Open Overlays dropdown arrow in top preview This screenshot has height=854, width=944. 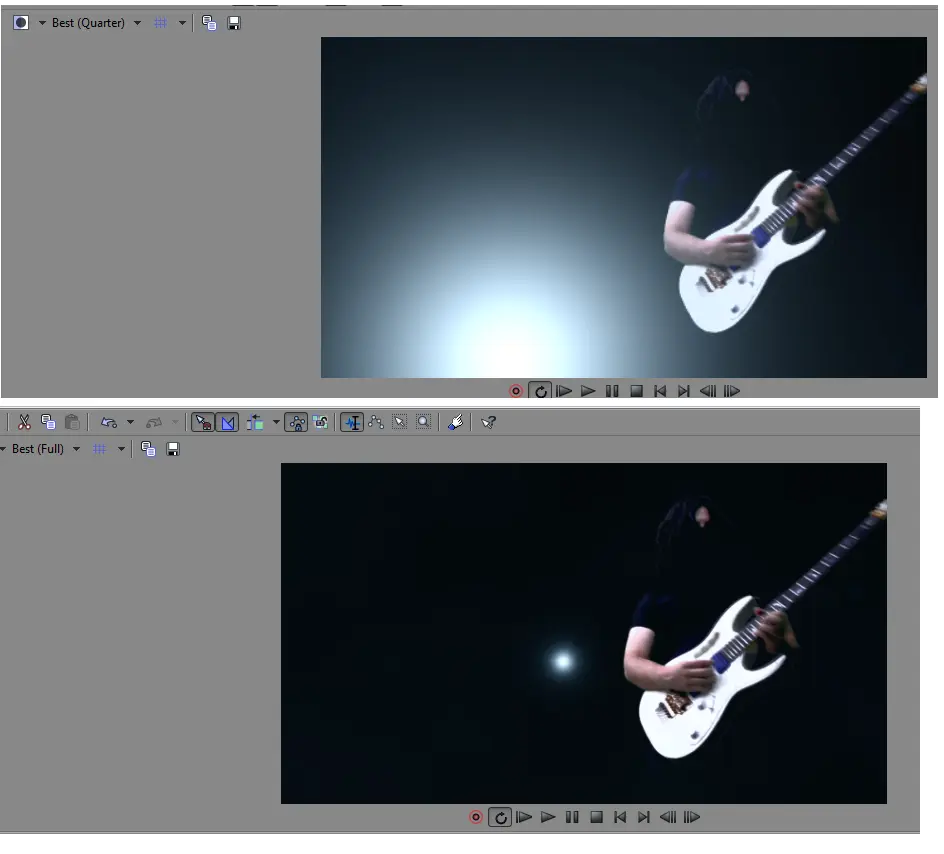point(182,23)
